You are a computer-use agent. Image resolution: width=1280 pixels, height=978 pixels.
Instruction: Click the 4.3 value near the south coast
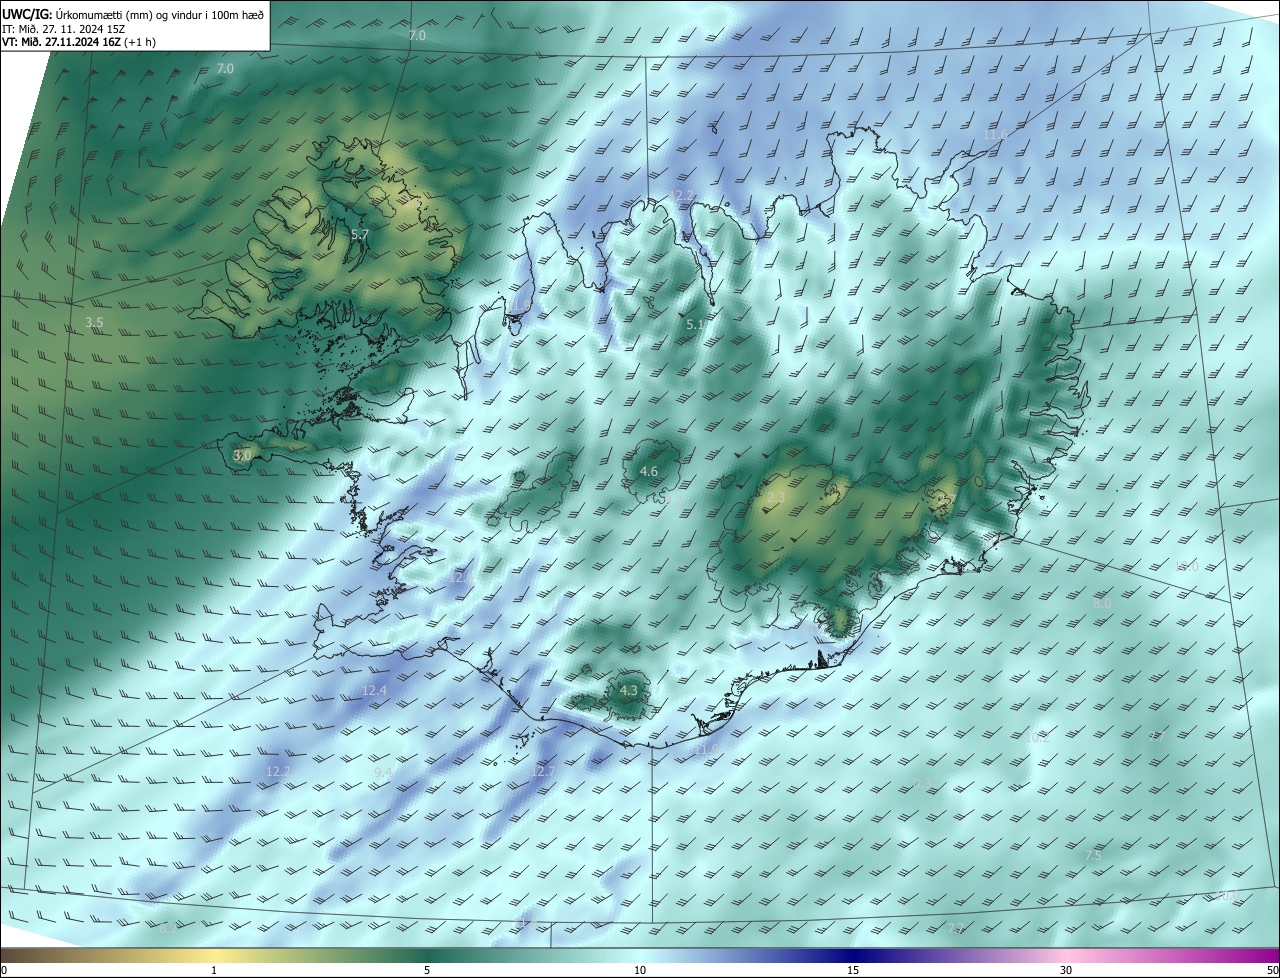(628, 690)
